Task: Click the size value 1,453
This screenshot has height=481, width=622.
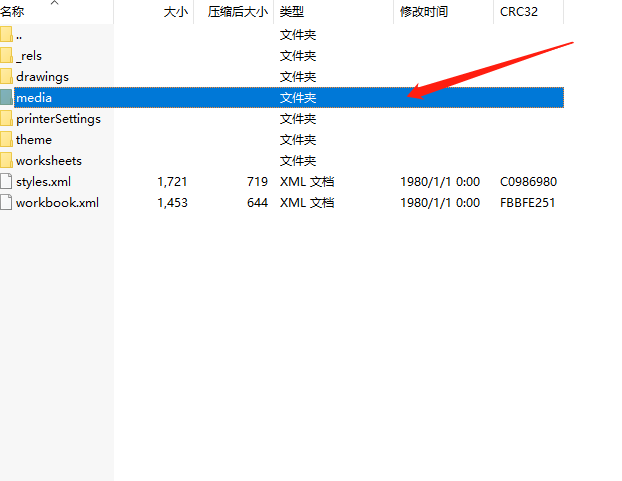Action: pyautogui.click(x=172, y=203)
